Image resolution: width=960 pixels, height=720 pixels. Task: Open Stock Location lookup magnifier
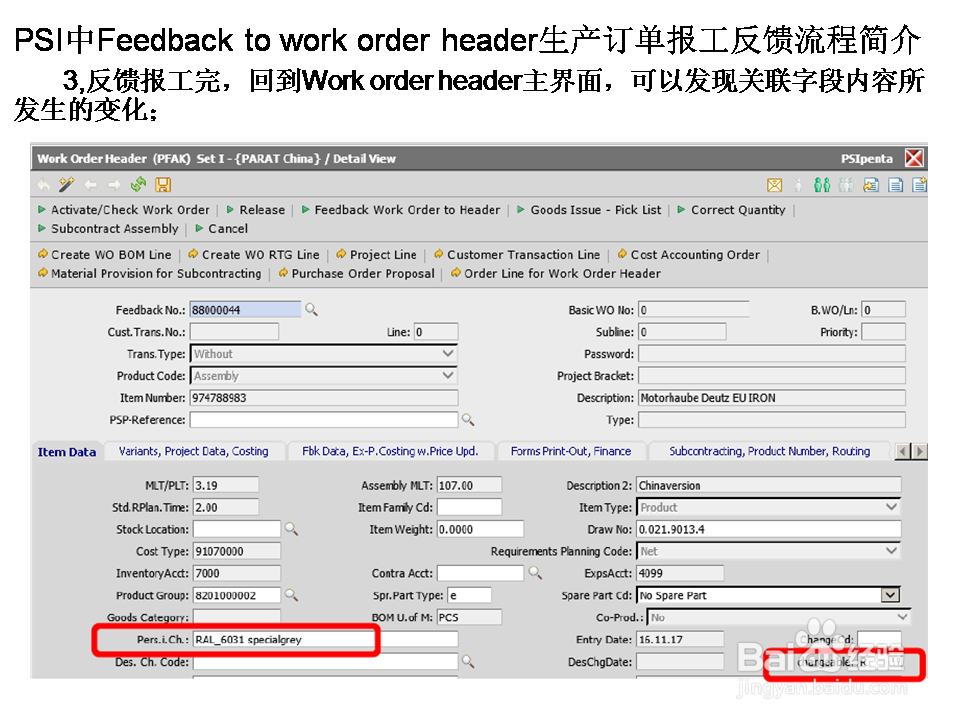pos(291,529)
